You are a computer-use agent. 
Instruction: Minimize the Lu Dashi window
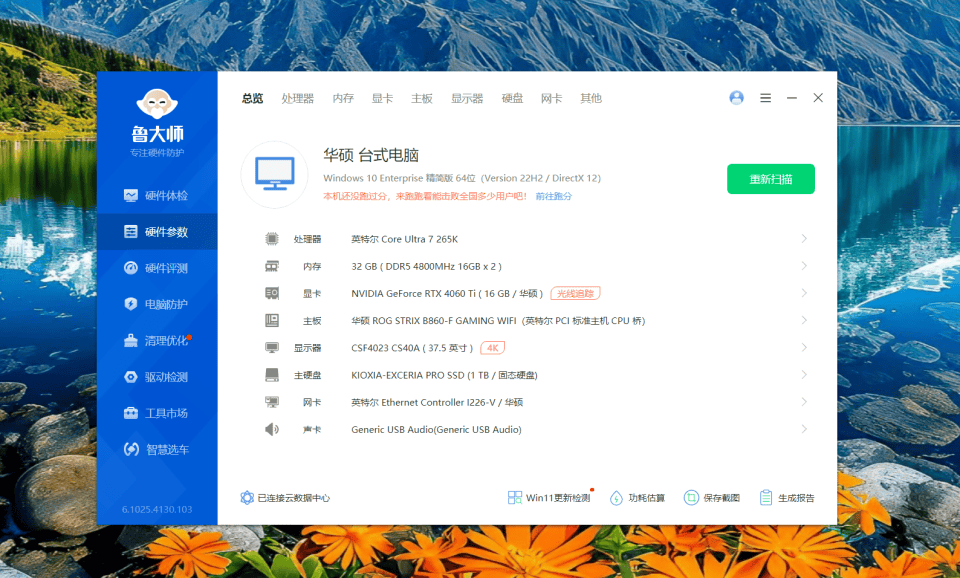(x=792, y=98)
